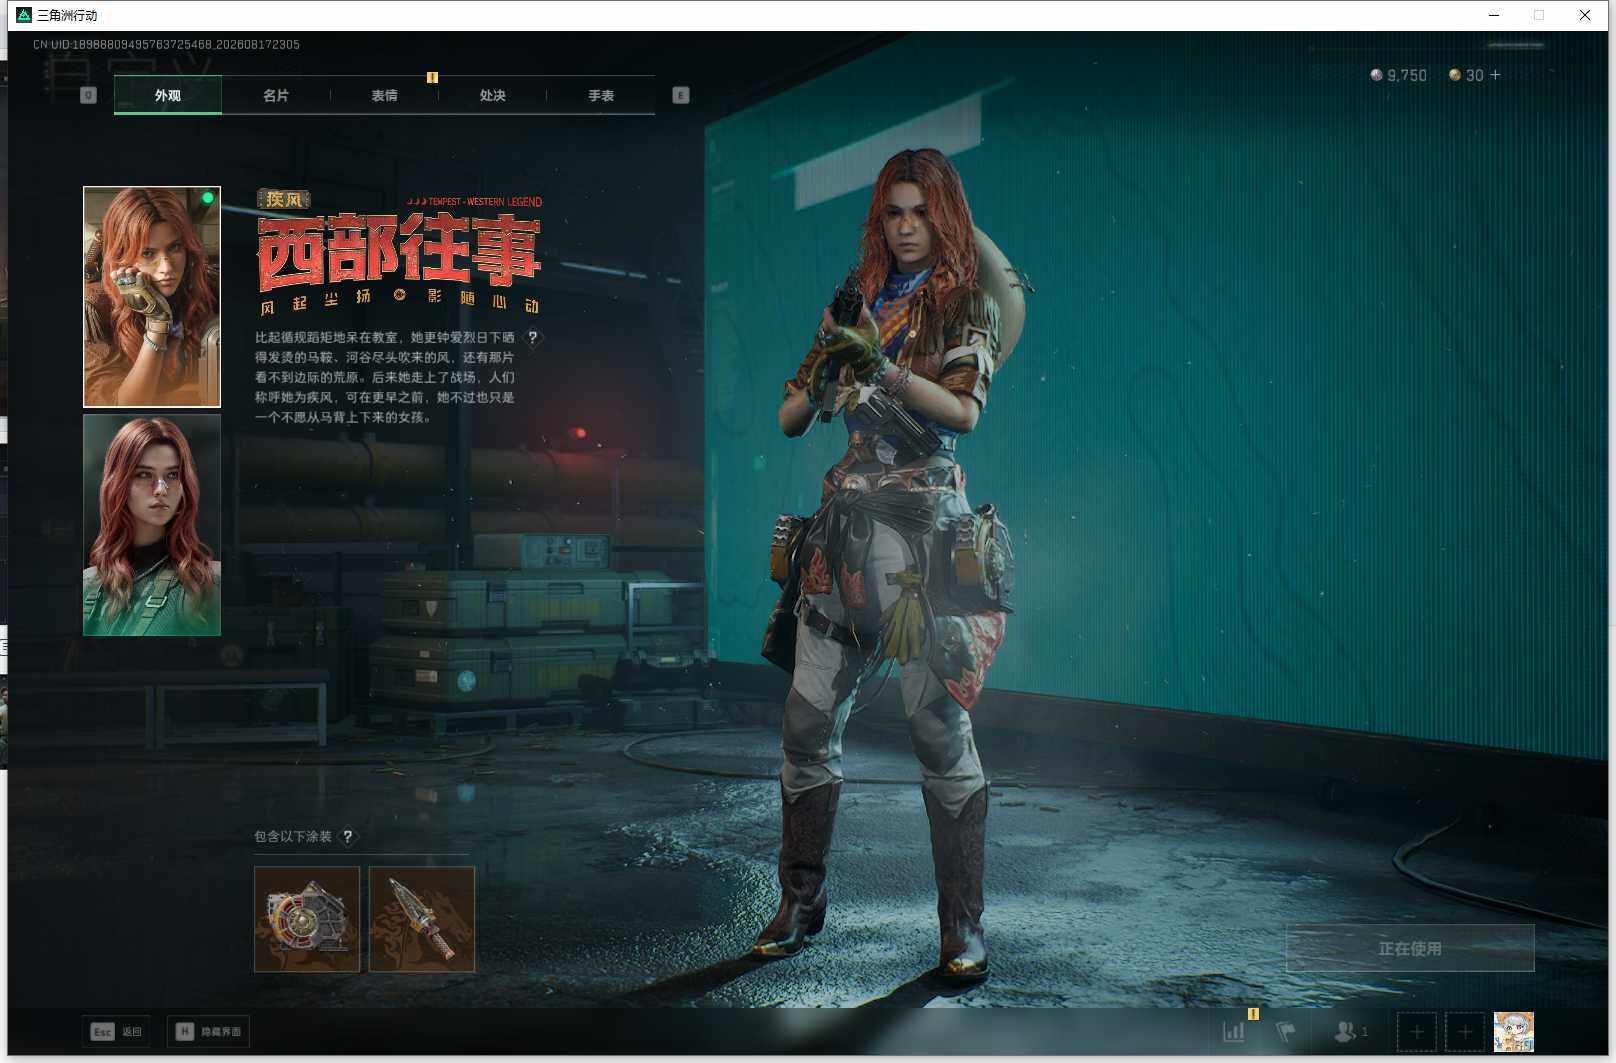Open the 名片 tab
The width and height of the screenshot is (1616, 1063).
point(276,95)
